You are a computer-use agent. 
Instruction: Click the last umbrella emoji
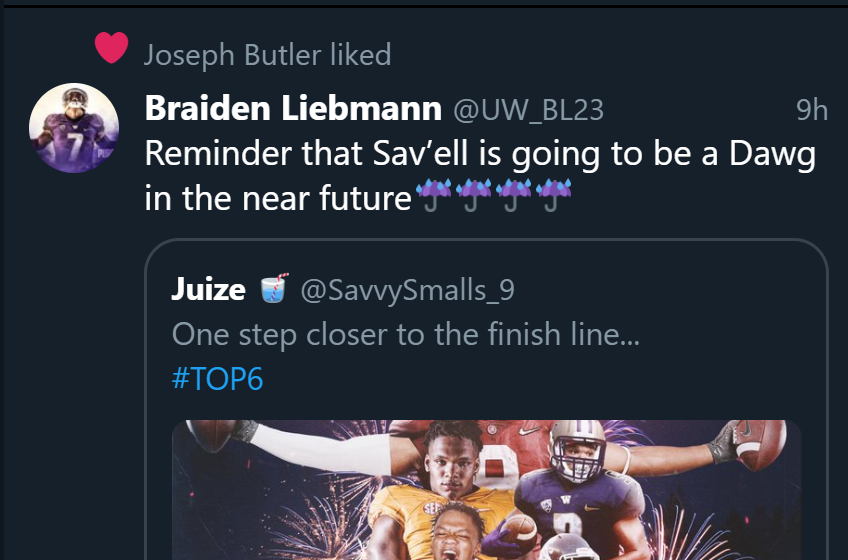[551, 197]
